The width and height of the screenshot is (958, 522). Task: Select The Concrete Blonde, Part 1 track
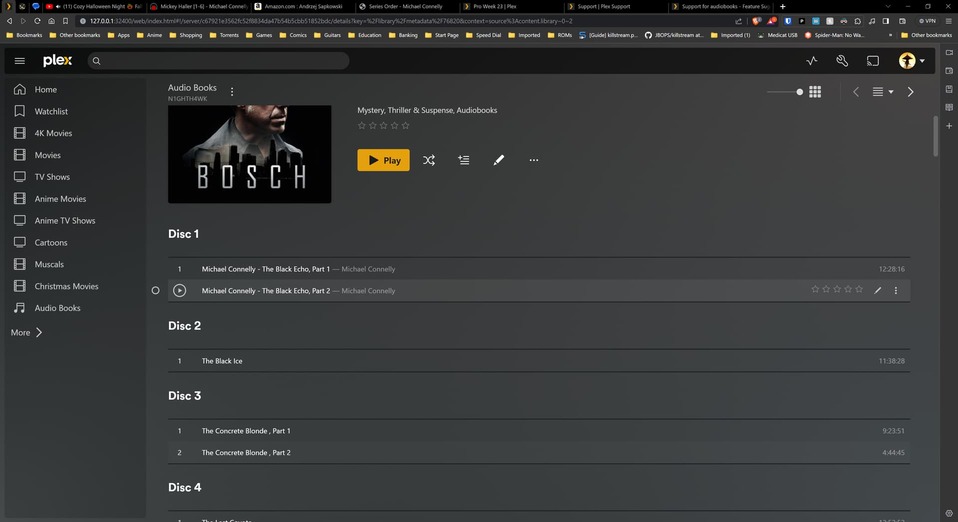539,431
